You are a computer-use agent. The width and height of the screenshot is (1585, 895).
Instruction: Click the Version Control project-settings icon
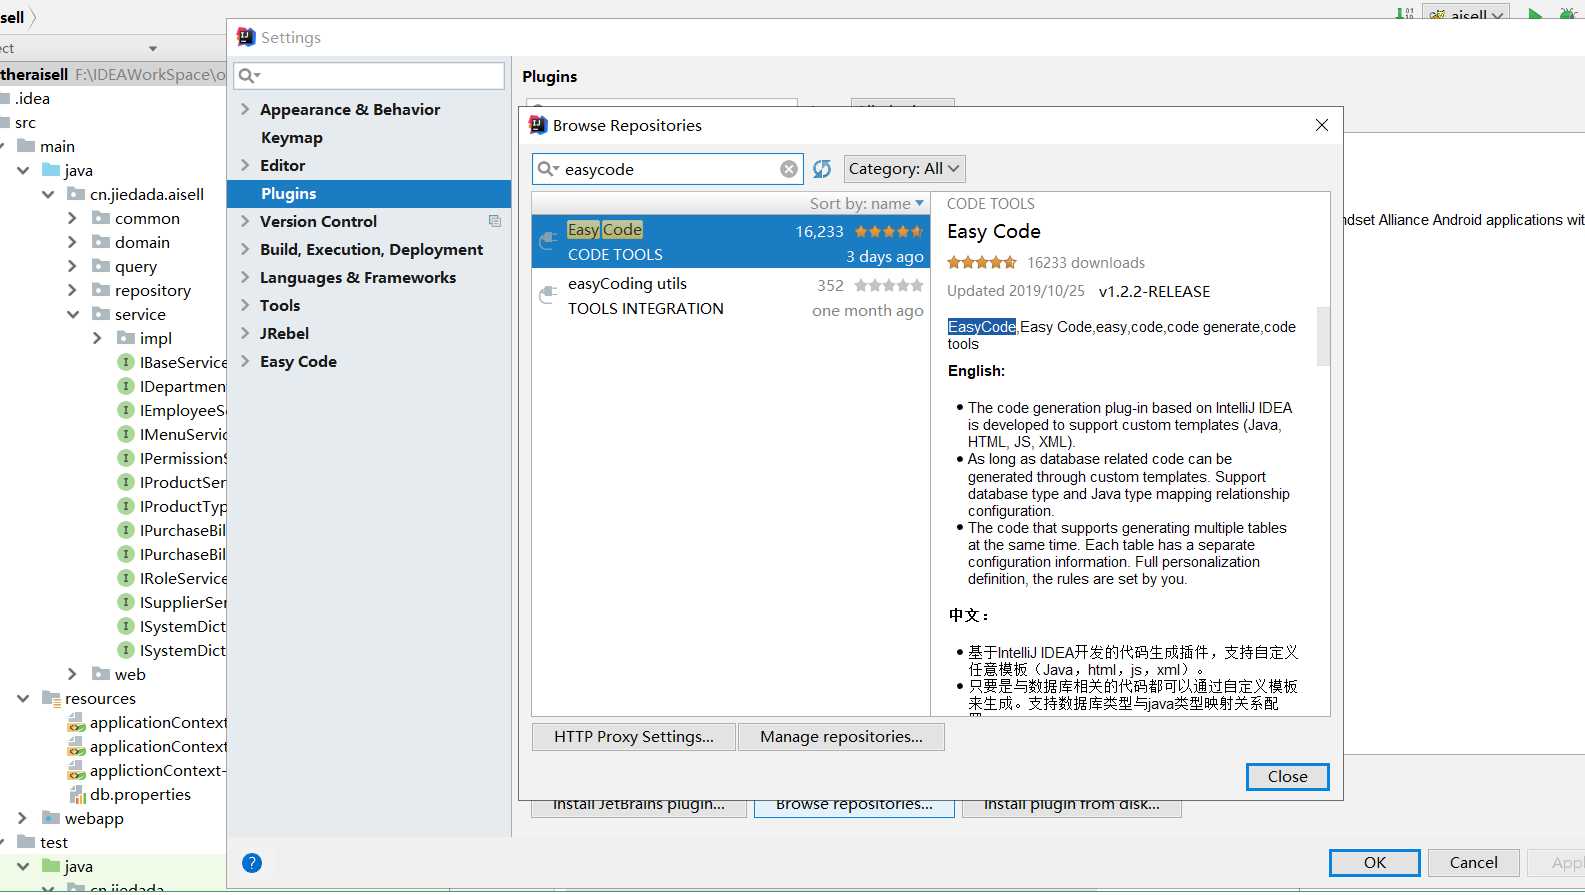[x=494, y=221]
